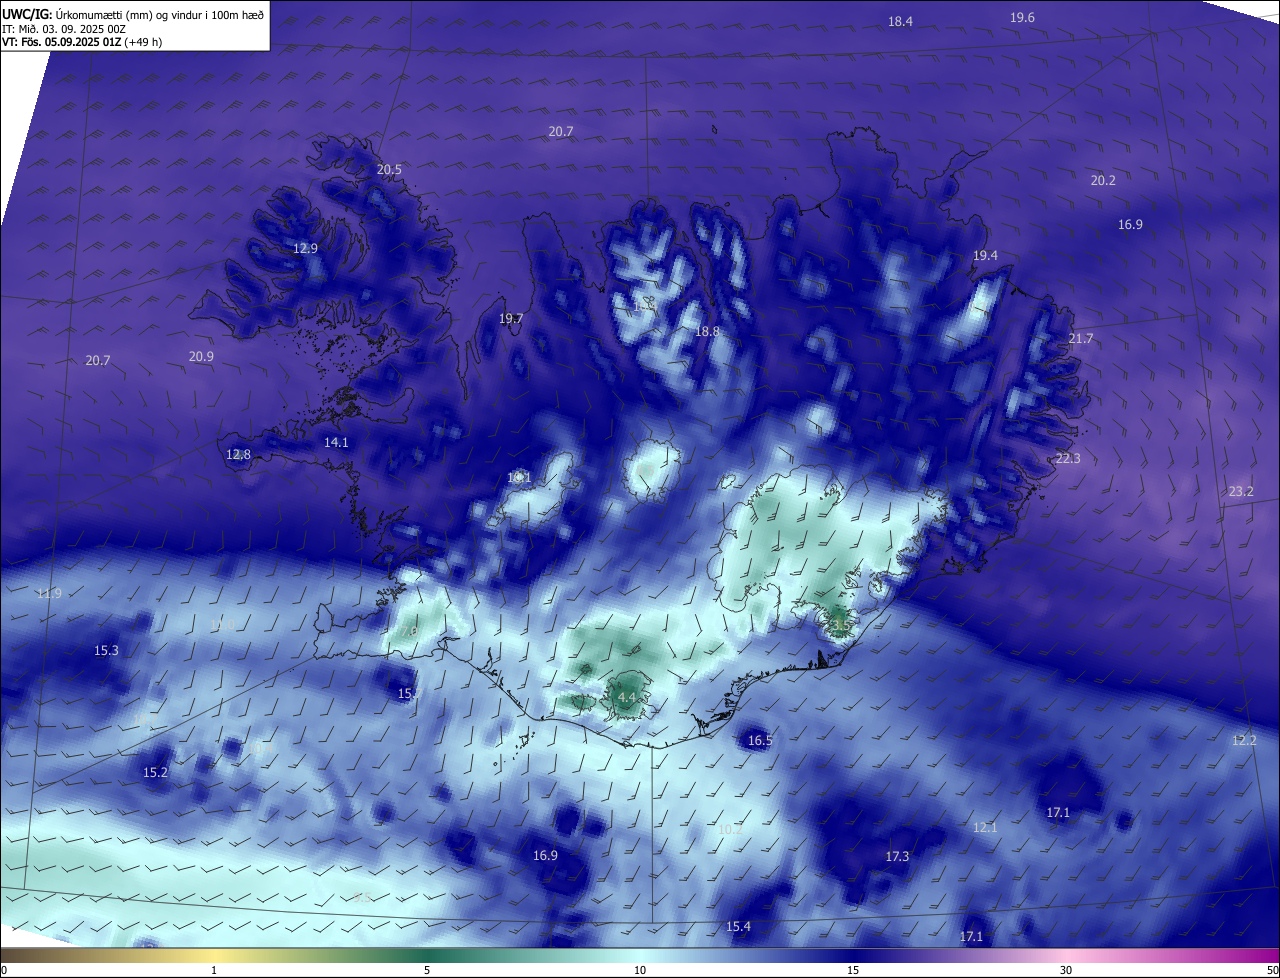Click the 4.4 value over the southern glacier
This screenshot has height=978, width=1280.
627,696
